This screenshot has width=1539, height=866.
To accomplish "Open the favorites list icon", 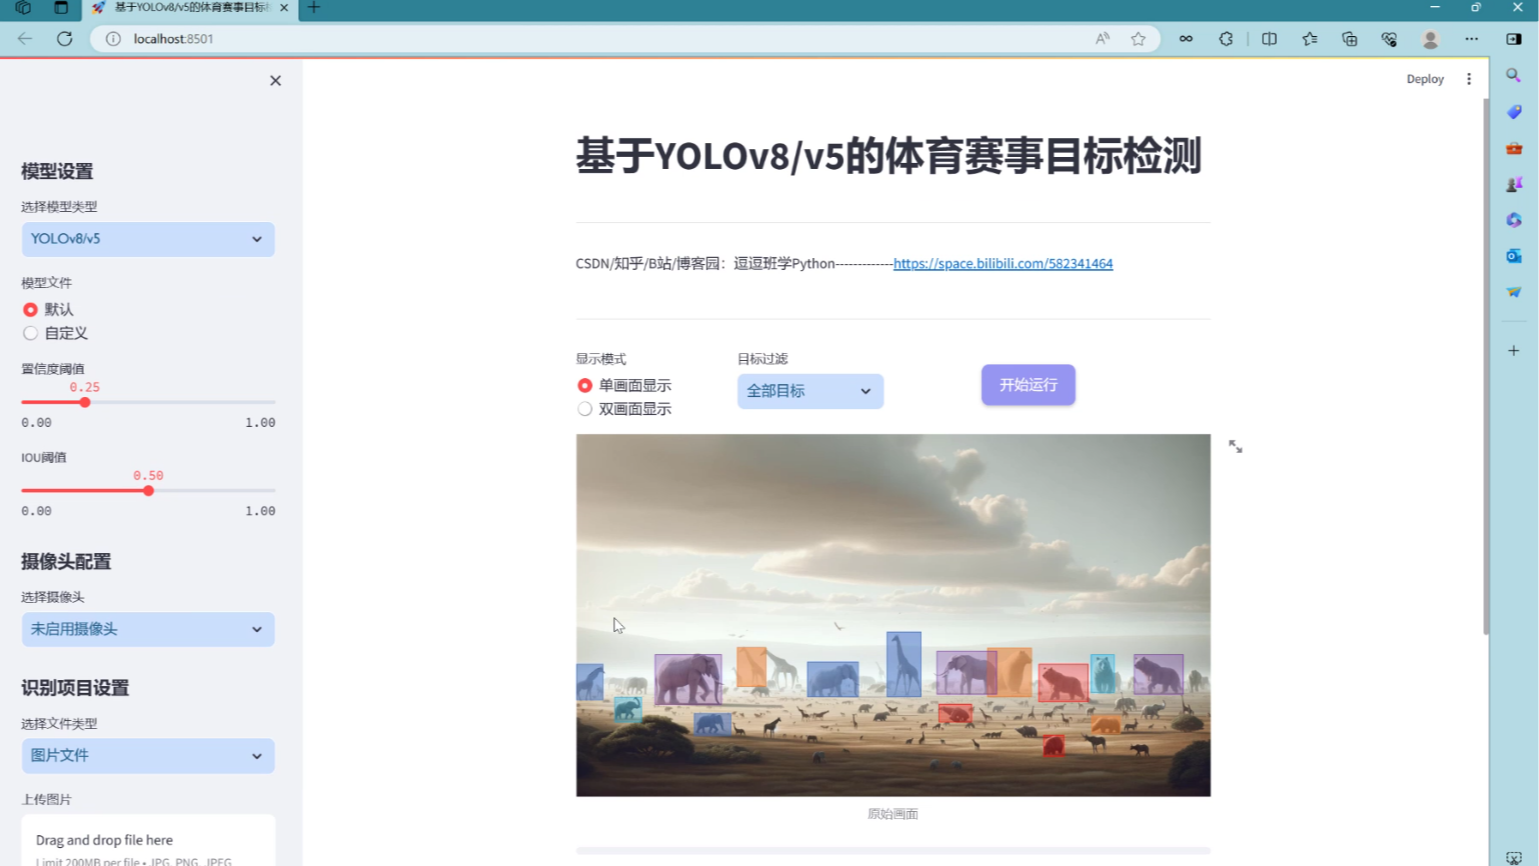I will 1310,39.
